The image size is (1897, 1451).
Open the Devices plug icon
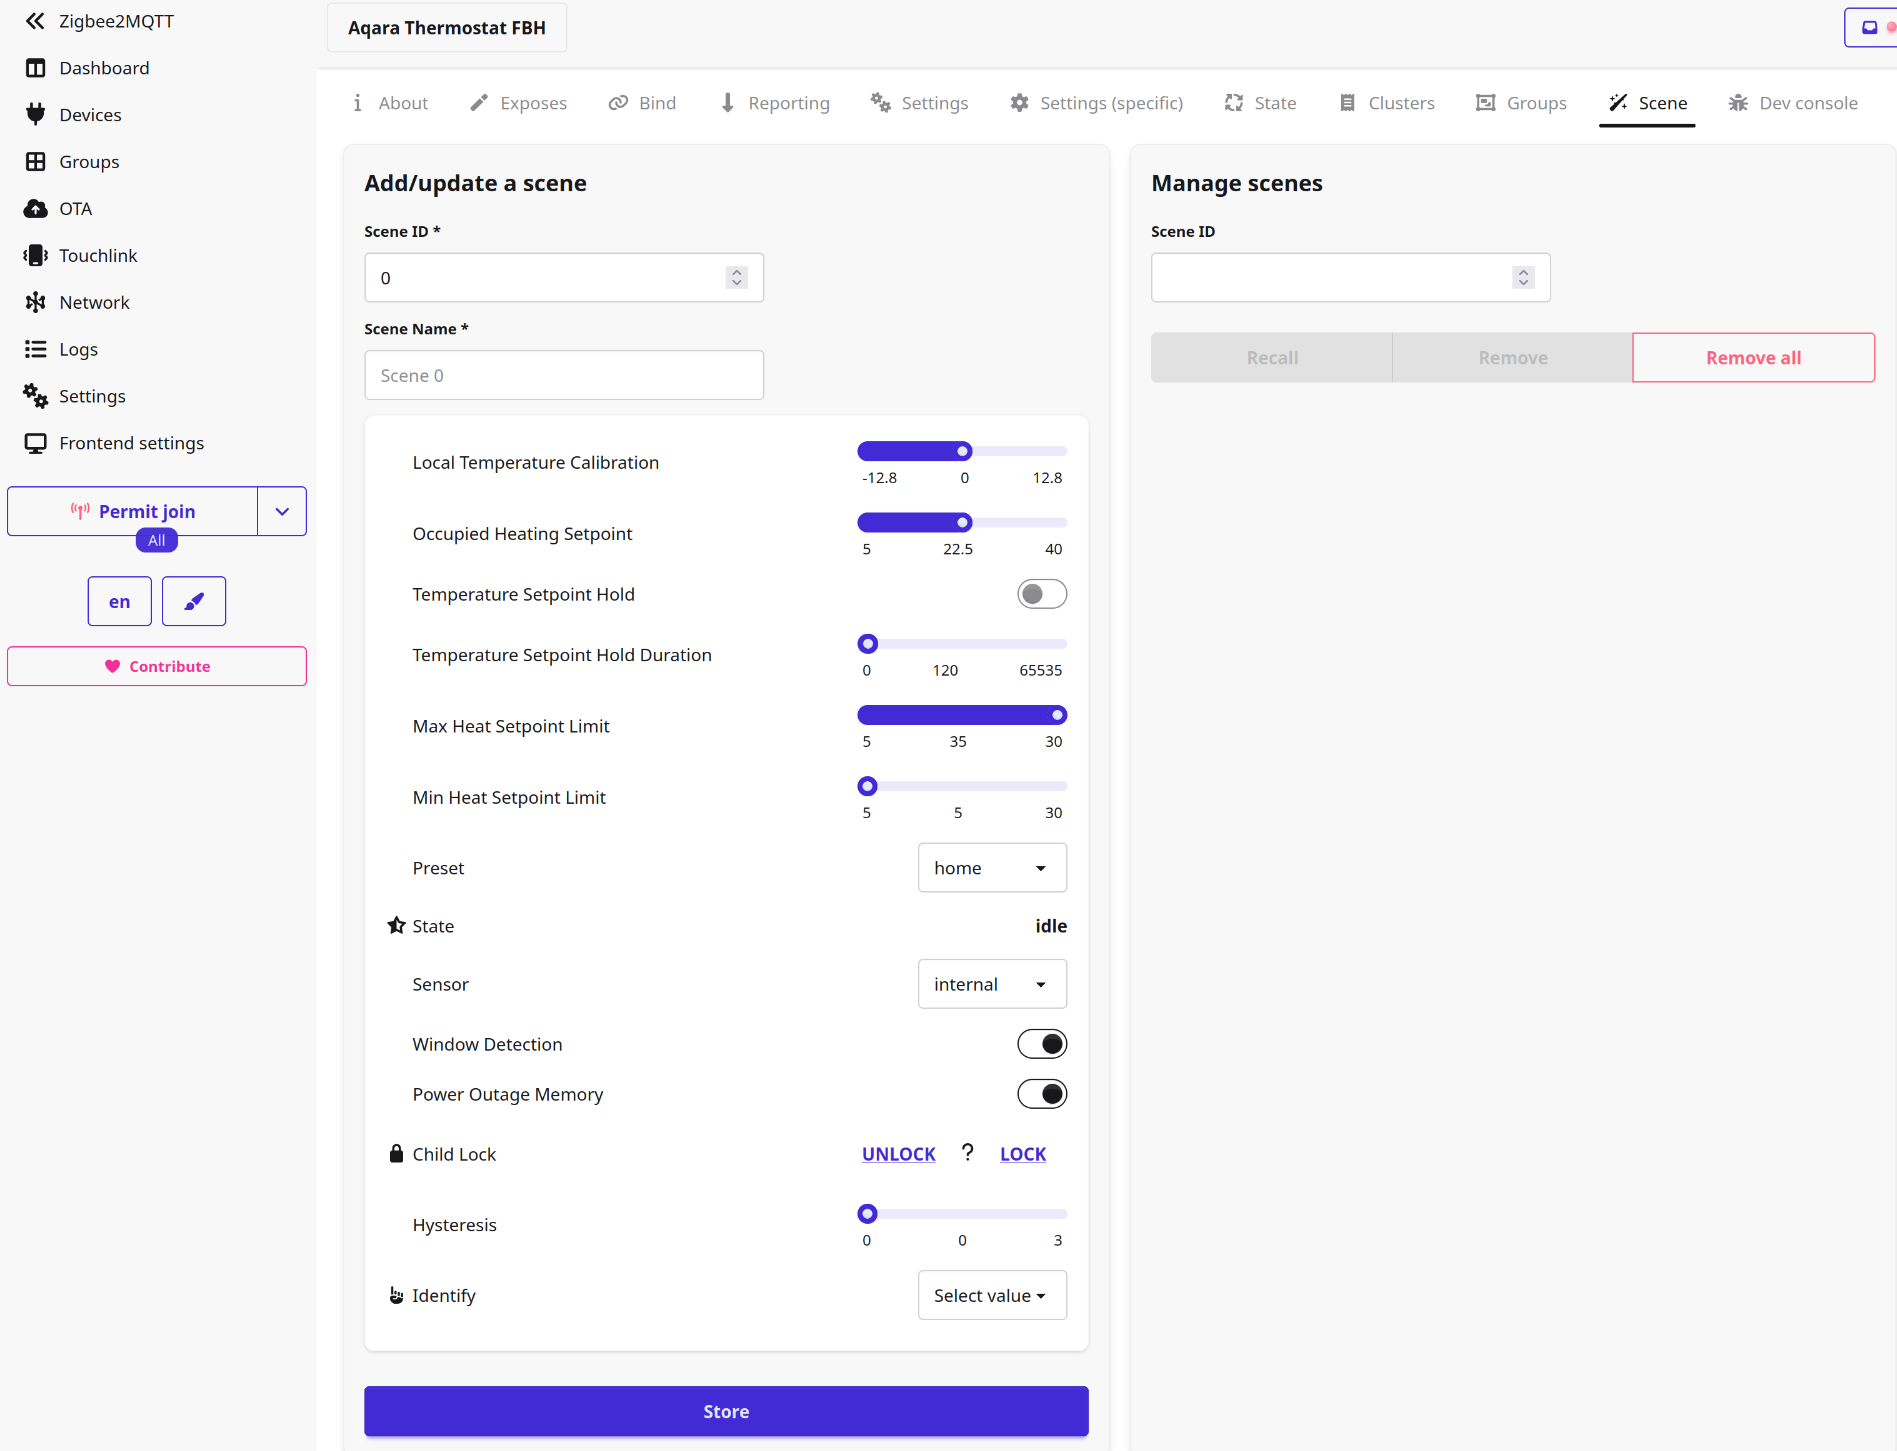[x=36, y=115]
